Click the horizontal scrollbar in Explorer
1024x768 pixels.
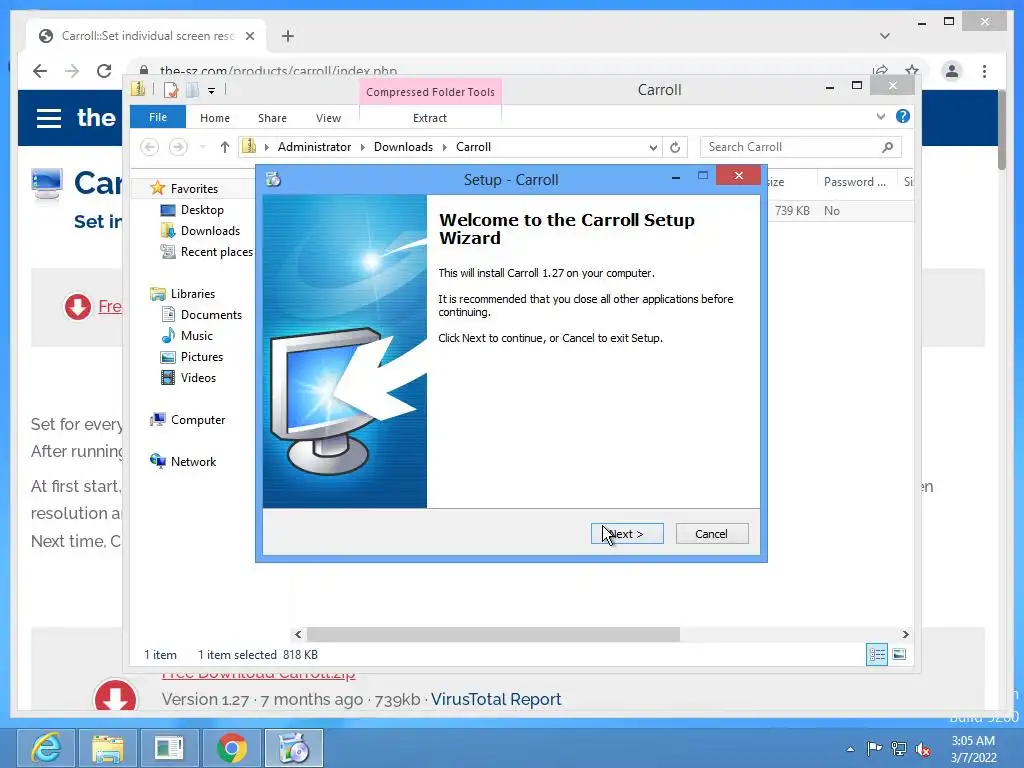[x=493, y=634]
